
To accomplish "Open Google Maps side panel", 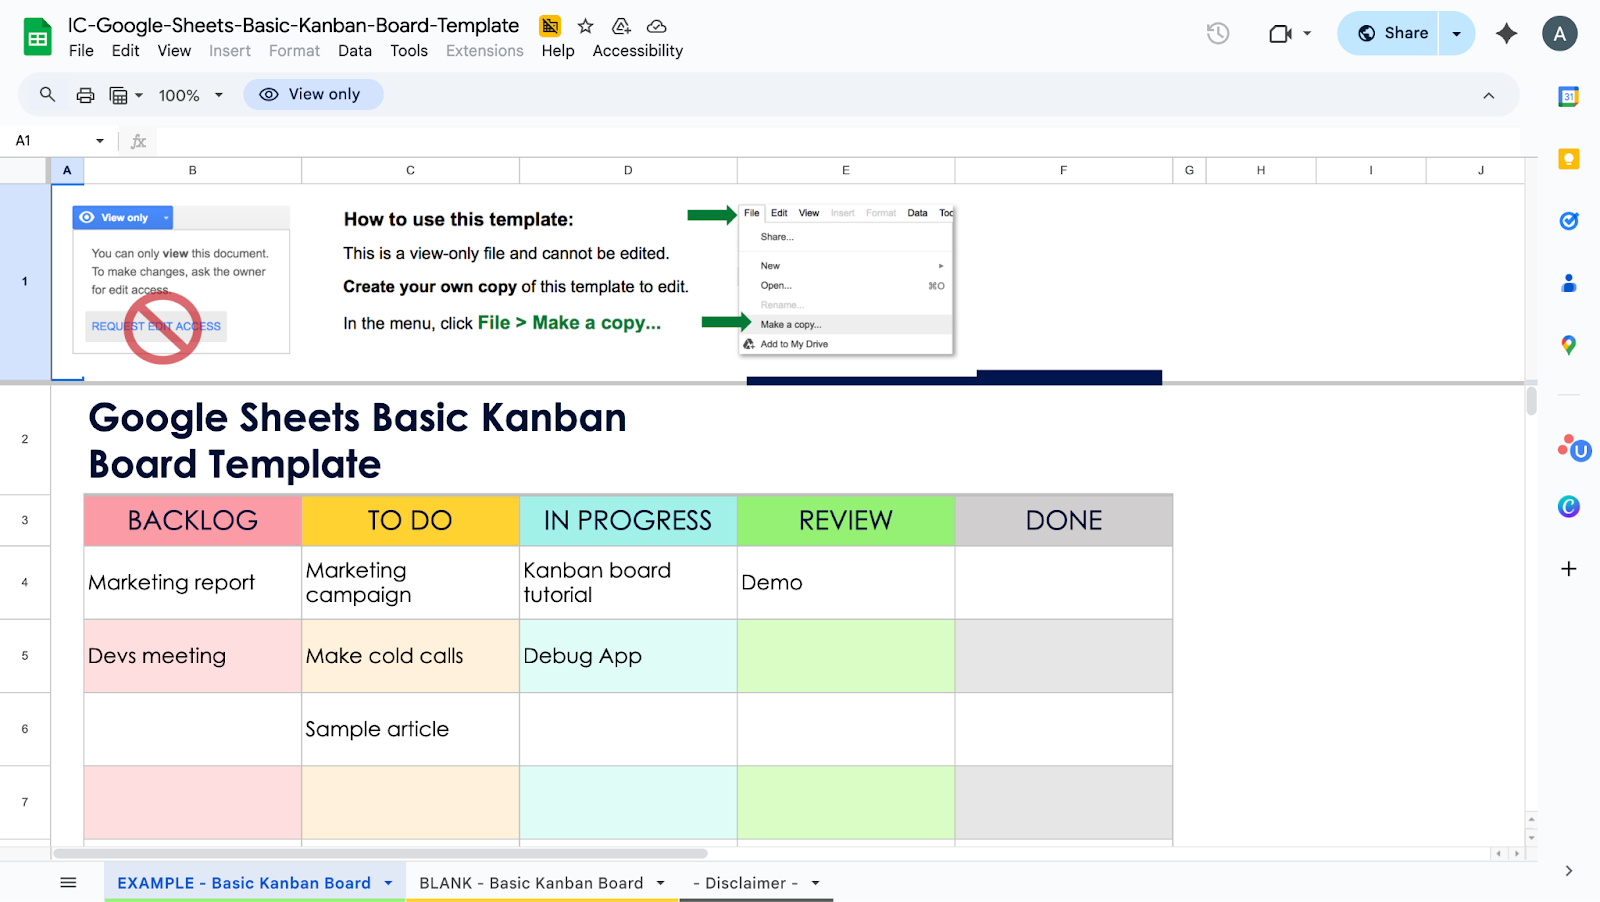I will (x=1569, y=345).
